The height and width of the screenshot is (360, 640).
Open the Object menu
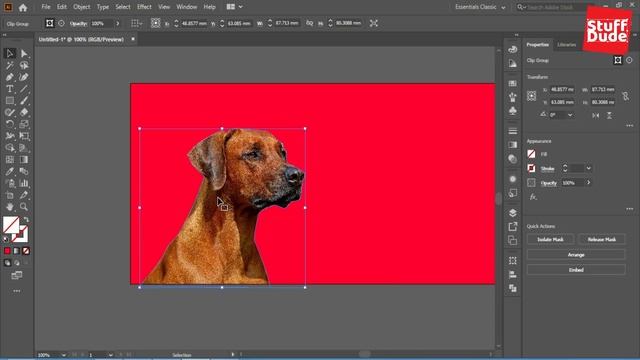click(82, 7)
